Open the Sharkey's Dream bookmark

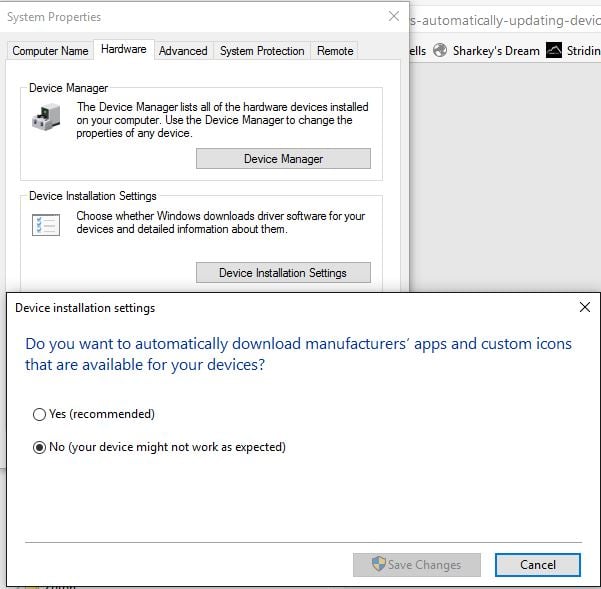click(x=495, y=51)
